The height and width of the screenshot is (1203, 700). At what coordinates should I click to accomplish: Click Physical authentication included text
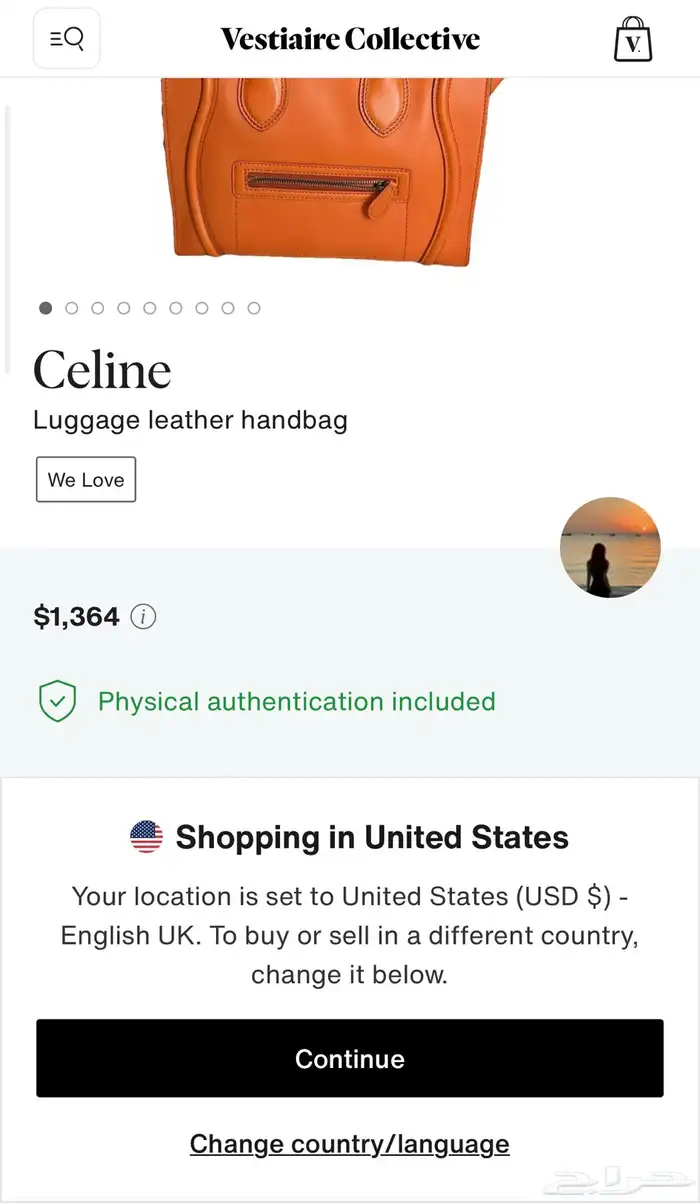tap(297, 701)
